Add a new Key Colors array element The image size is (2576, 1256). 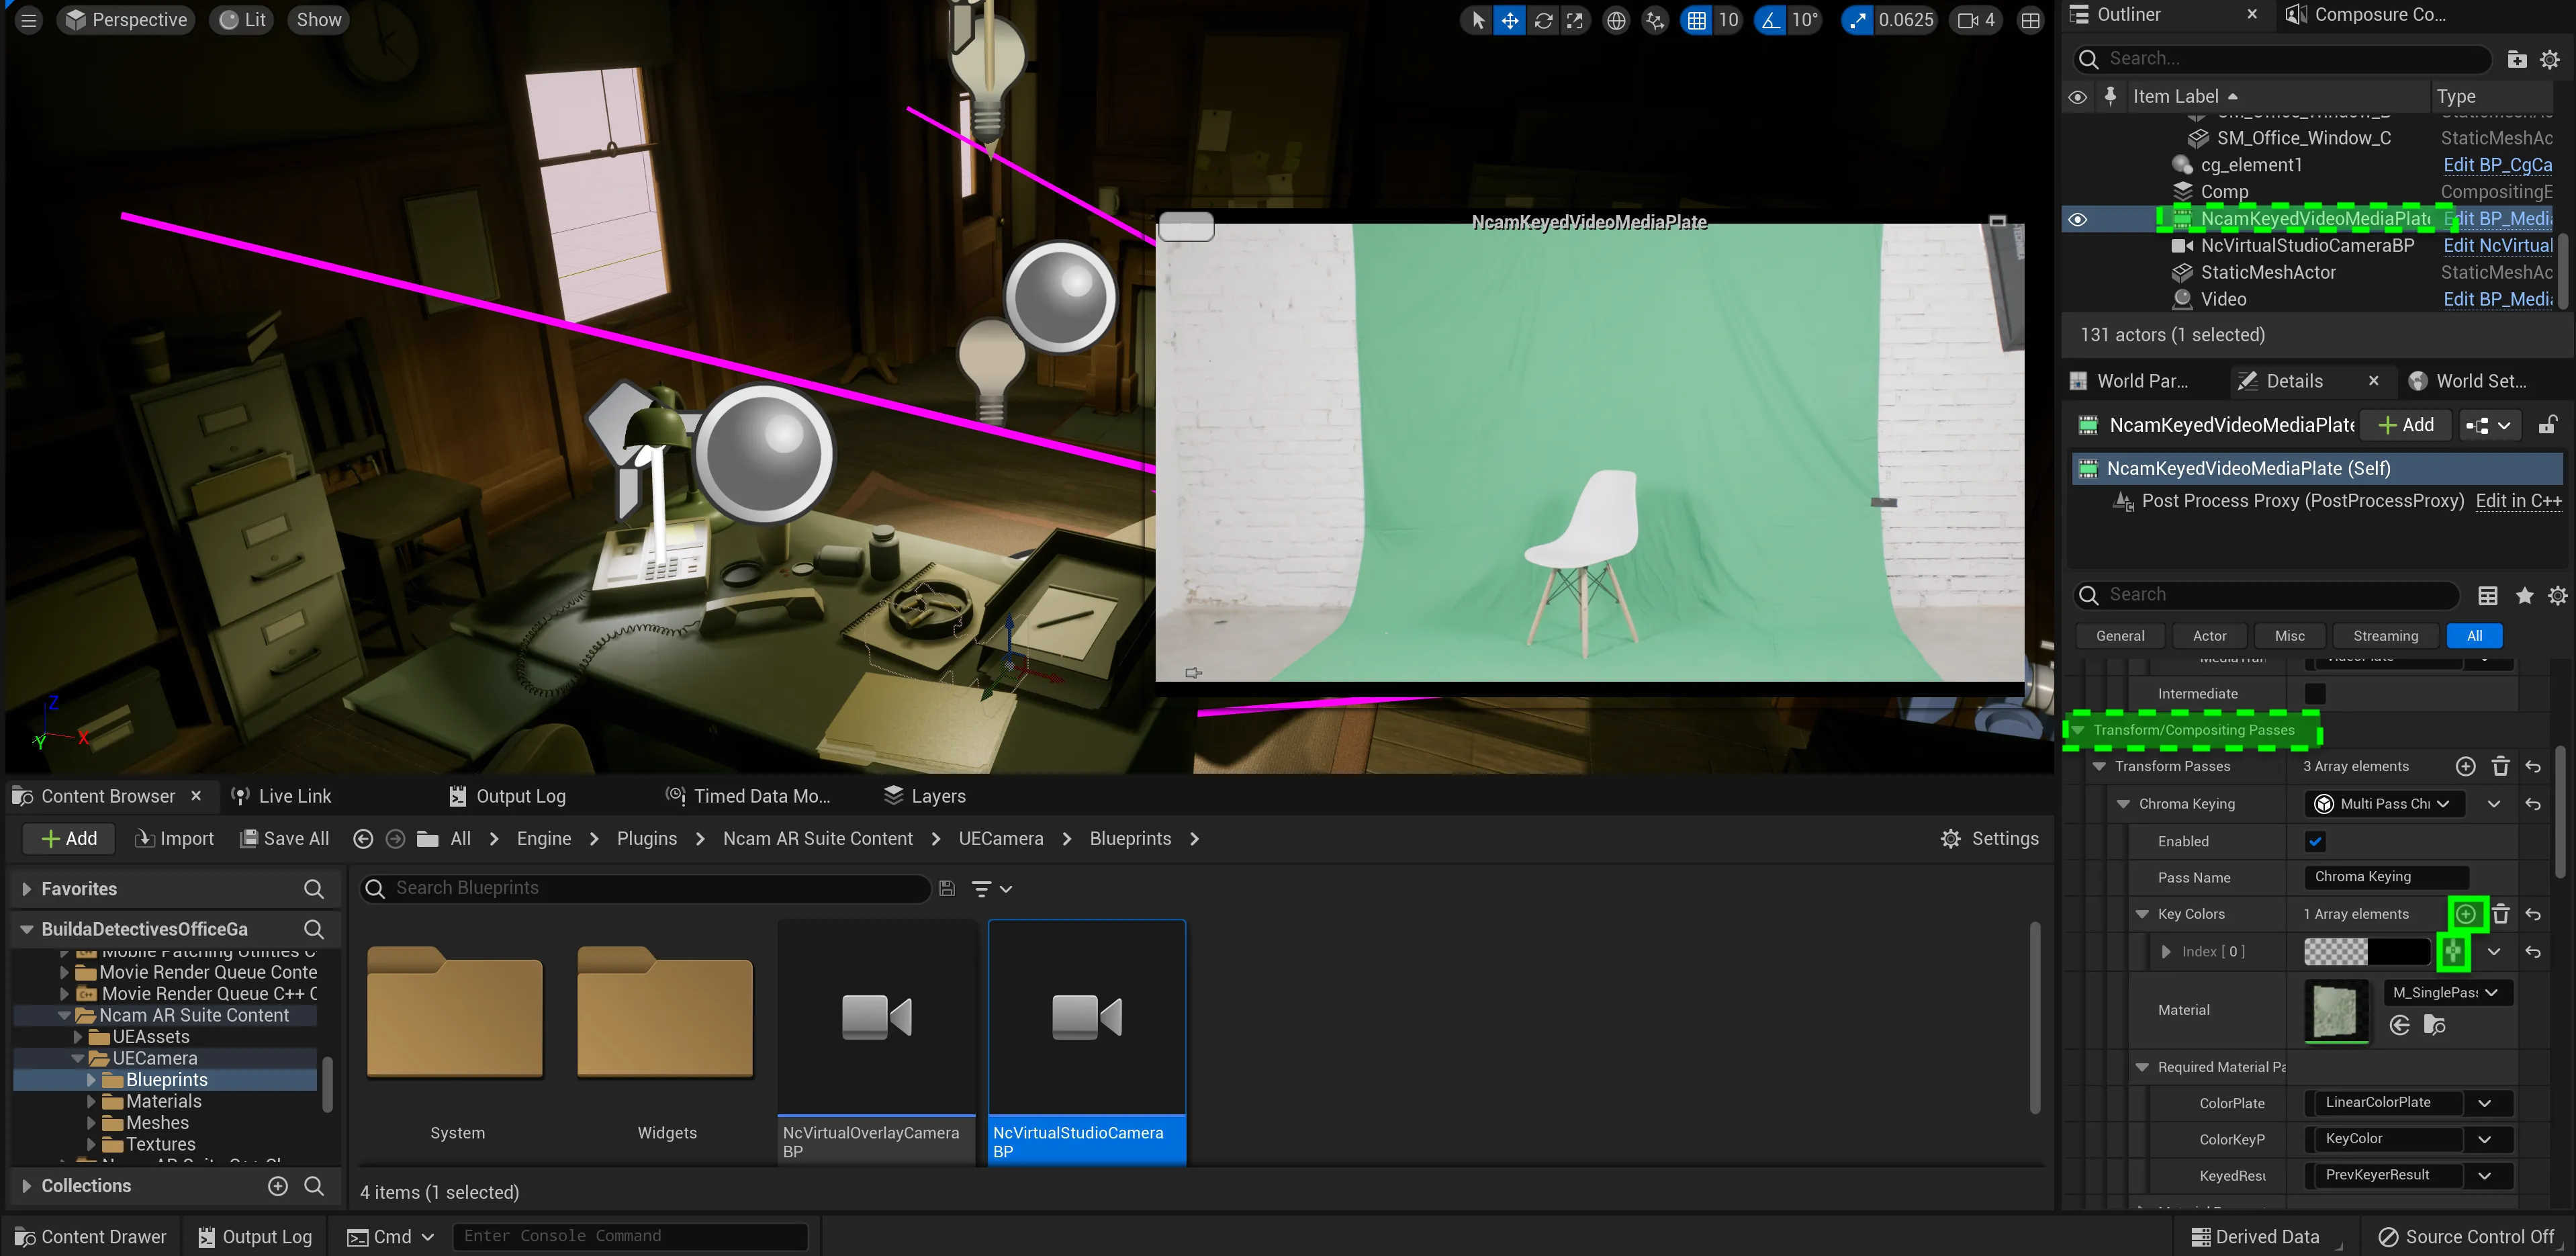coord(2467,914)
